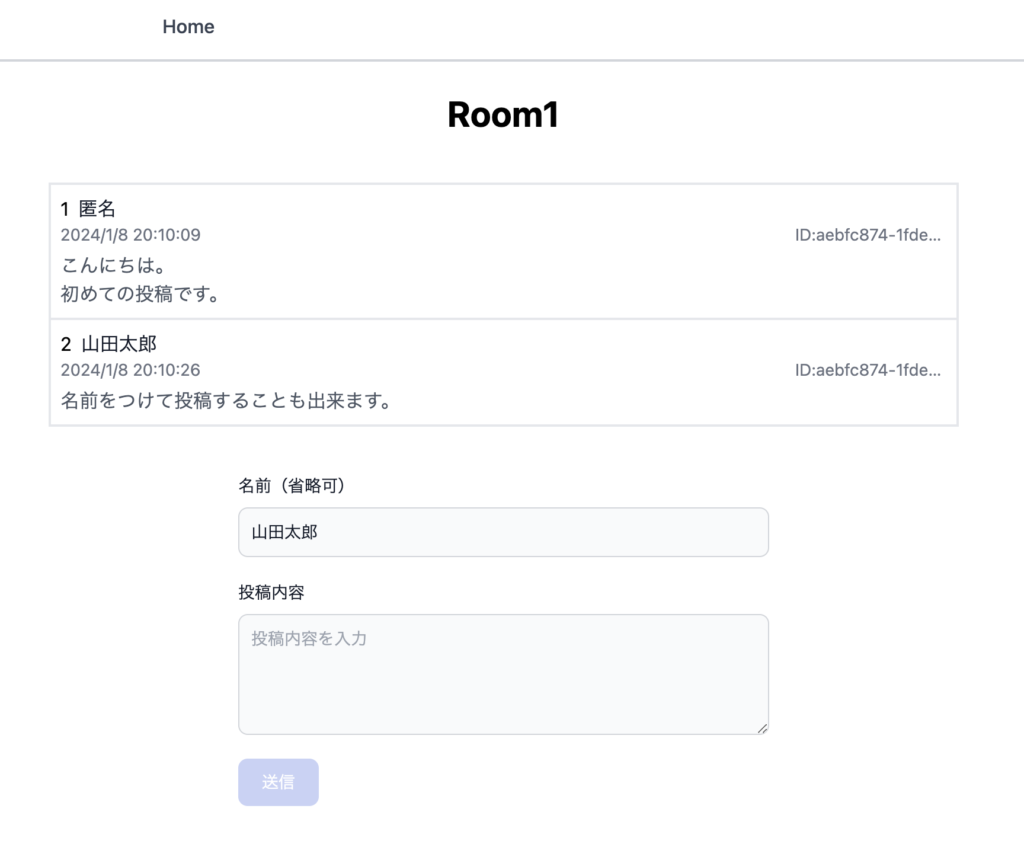This screenshot has width=1024, height=857.
Task: Click the poster name 山田太郎 in second post
Action: pyautogui.click(x=119, y=344)
